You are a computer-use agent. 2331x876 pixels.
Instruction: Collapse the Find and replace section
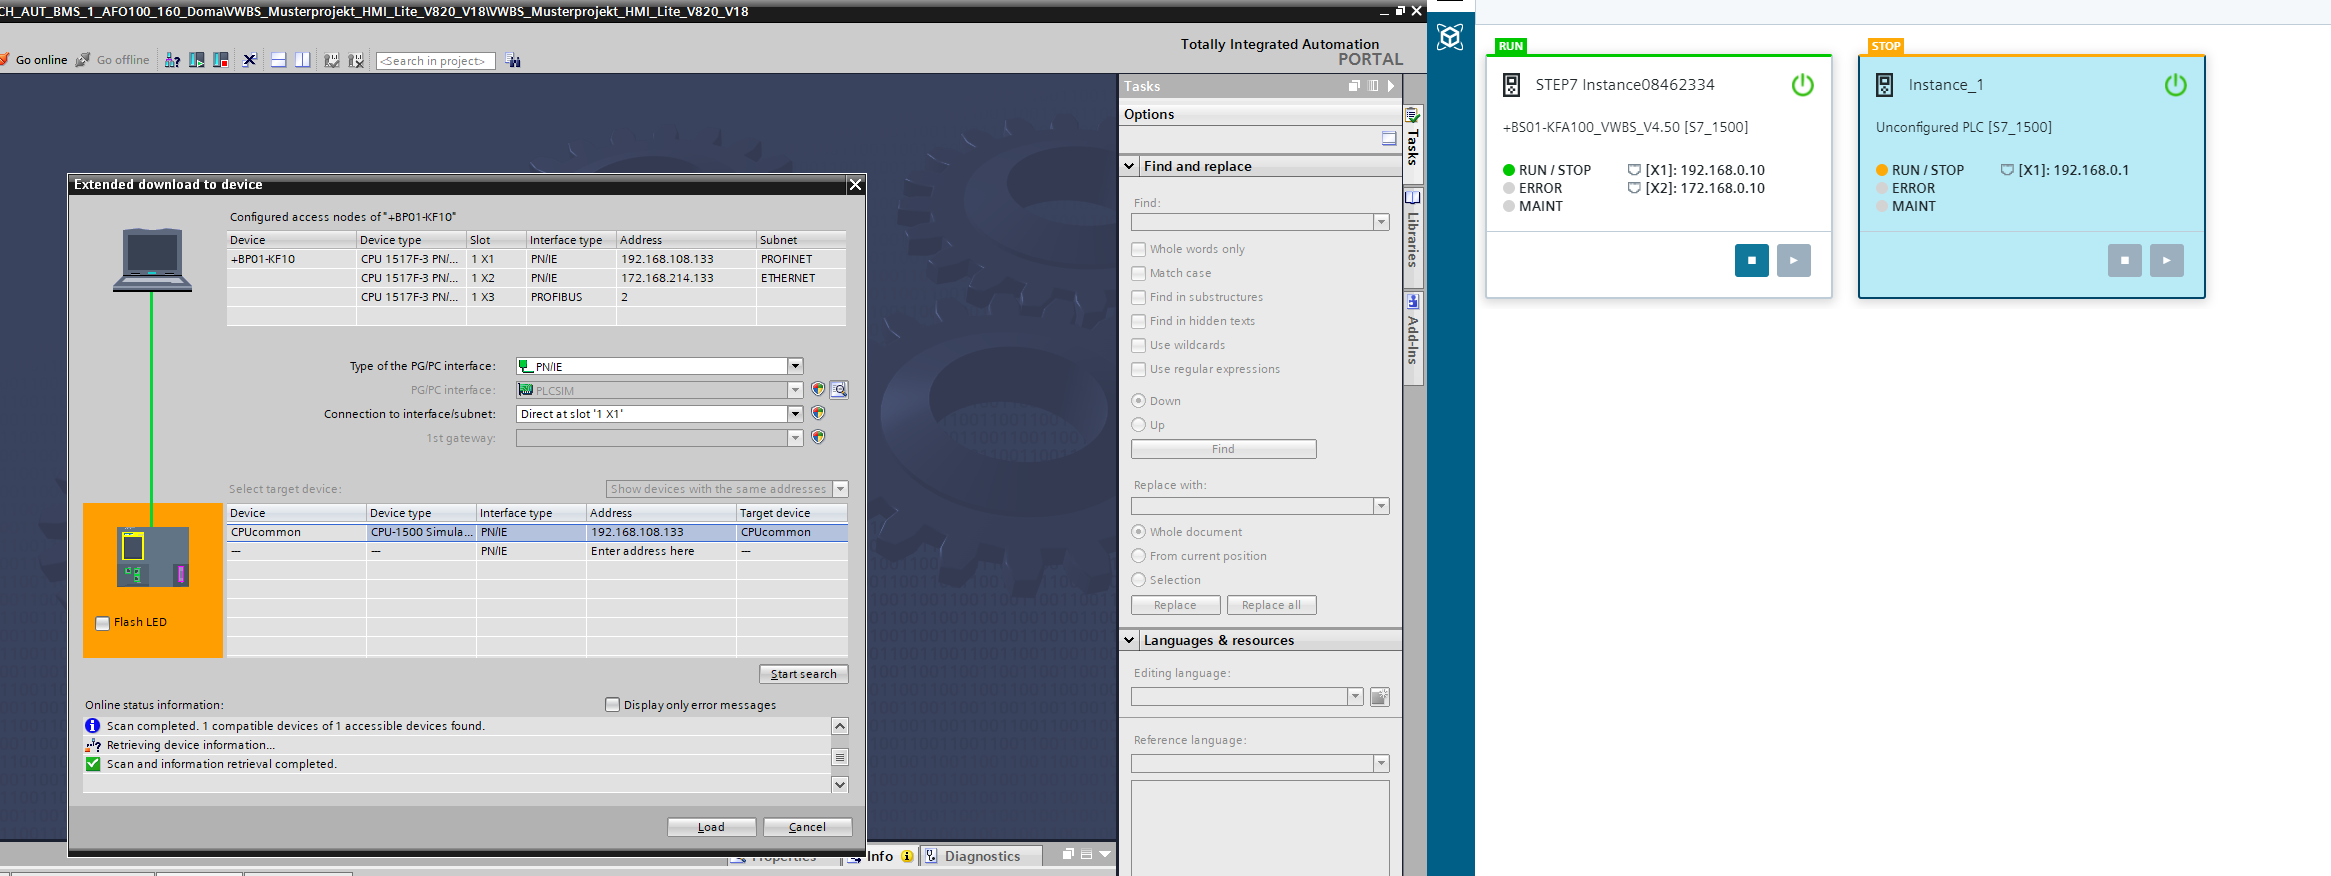click(1129, 166)
